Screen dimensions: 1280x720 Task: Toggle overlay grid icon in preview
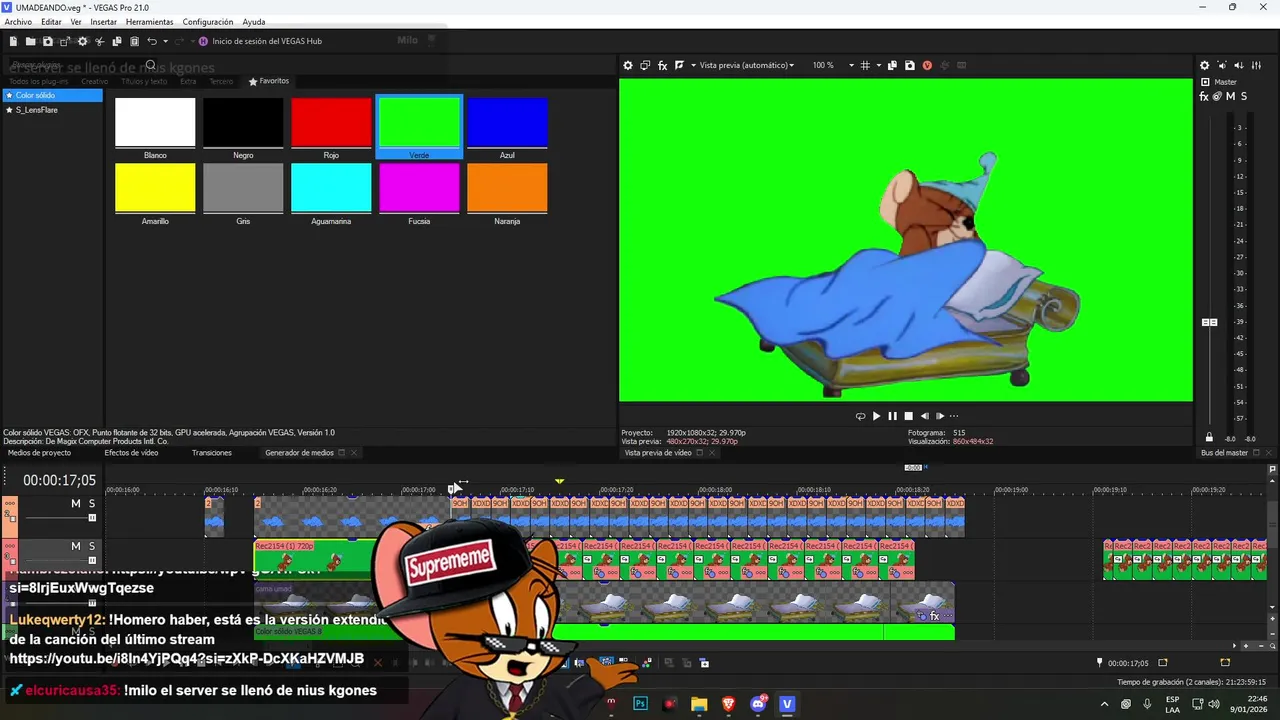[x=865, y=65]
